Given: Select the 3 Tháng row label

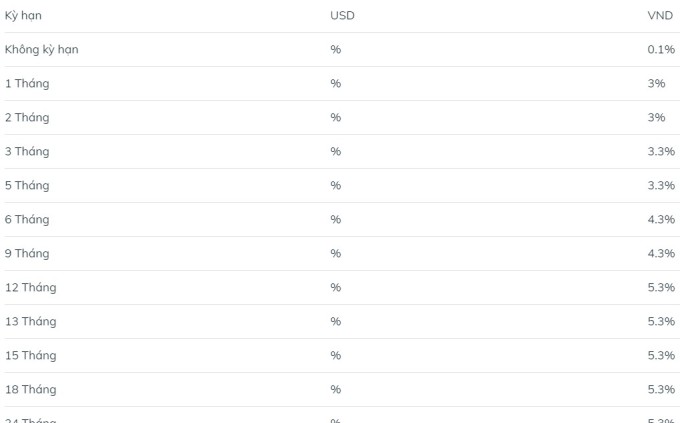Looking at the screenshot, I should pos(27,152).
